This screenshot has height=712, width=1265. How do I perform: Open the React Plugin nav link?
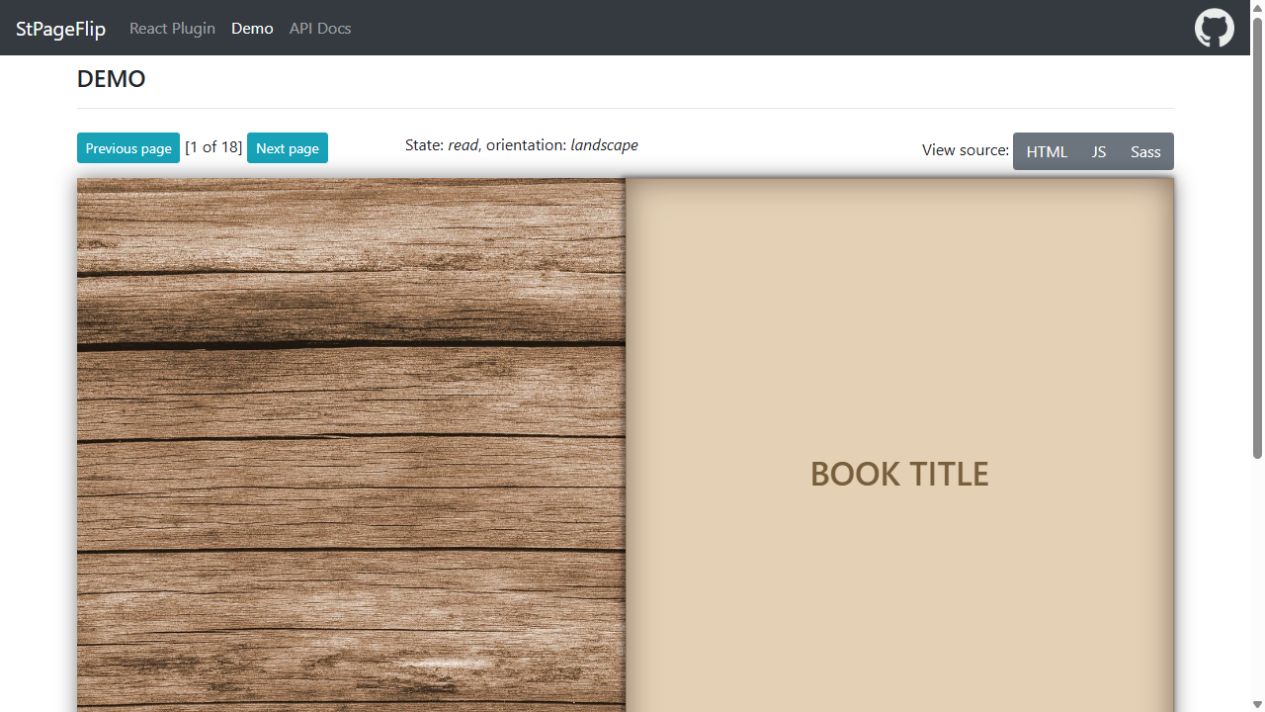tap(172, 28)
